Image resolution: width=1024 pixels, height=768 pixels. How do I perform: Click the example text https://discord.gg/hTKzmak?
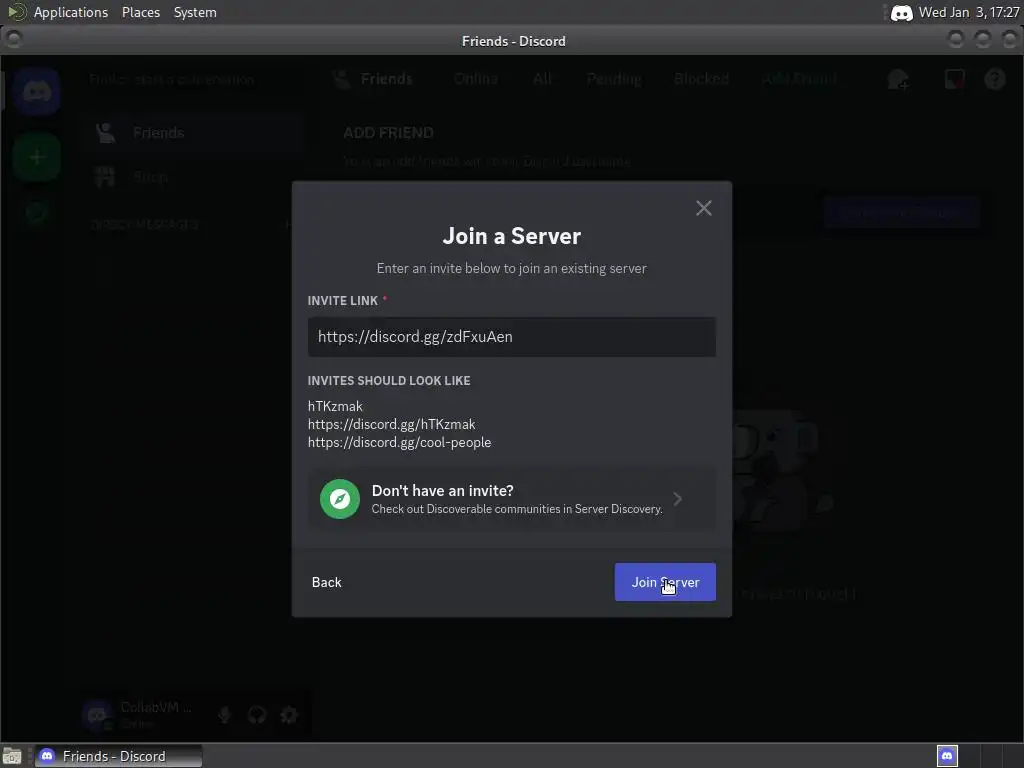[391, 424]
